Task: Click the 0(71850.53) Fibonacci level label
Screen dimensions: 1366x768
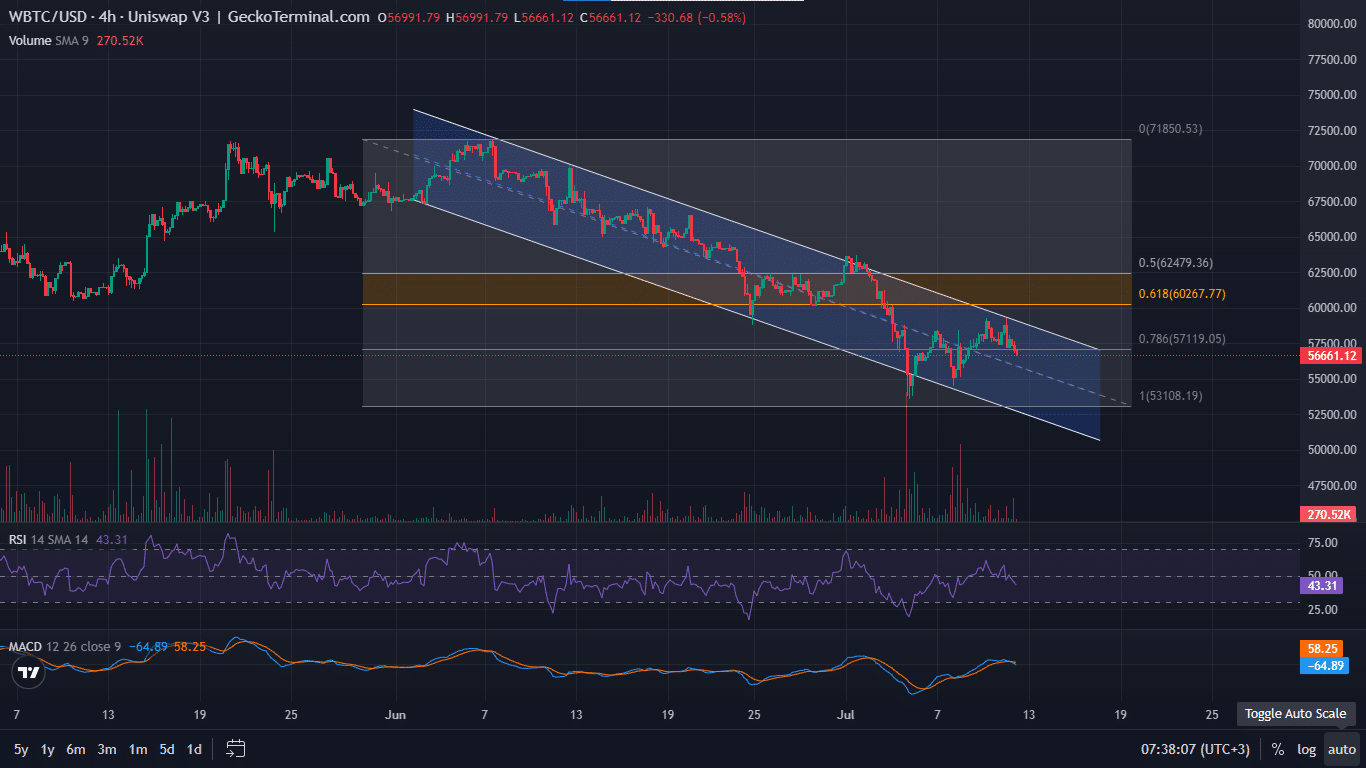Action: point(1170,129)
